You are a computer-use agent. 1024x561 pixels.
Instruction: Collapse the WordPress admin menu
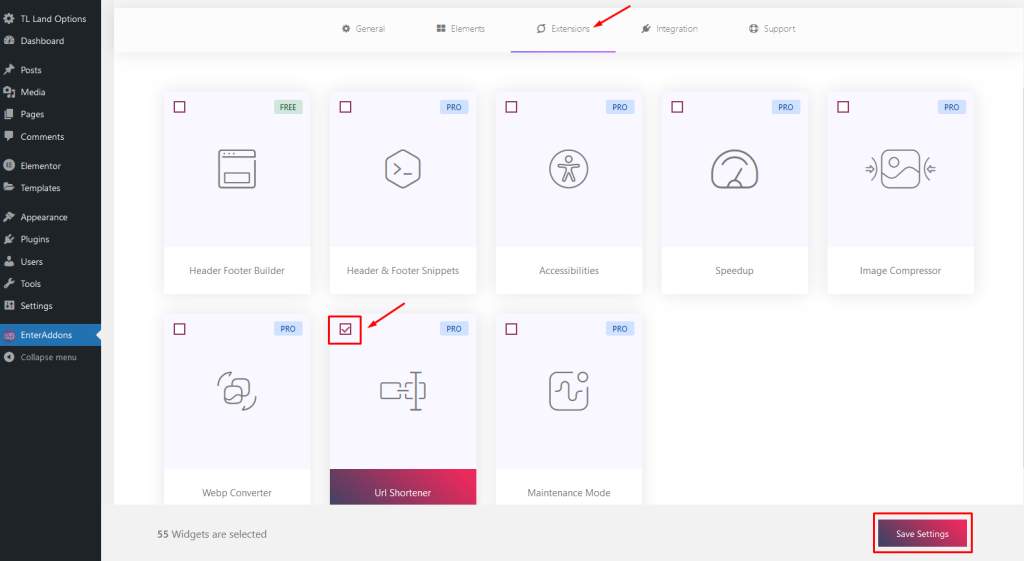click(x=50, y=357)
